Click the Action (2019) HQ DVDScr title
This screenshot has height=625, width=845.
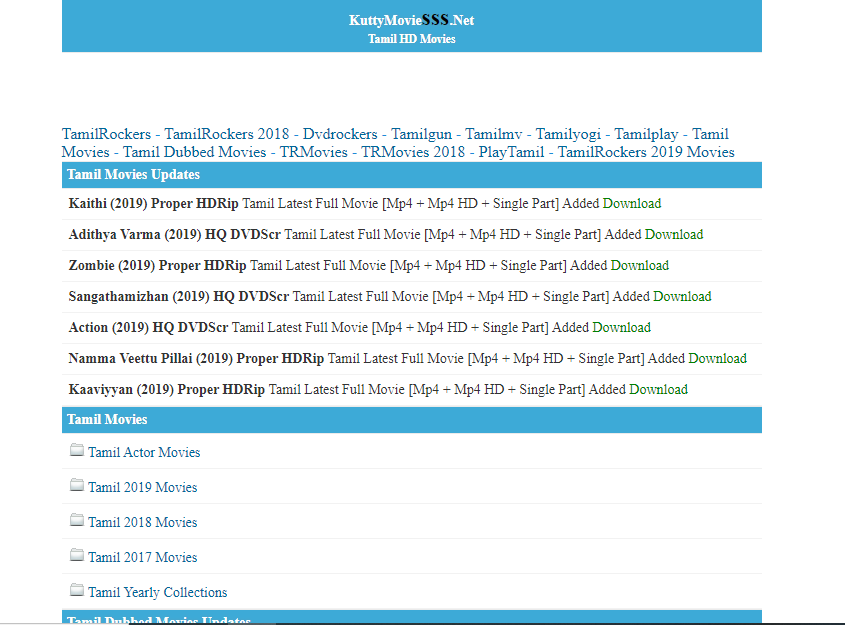(x=148, y=328)
